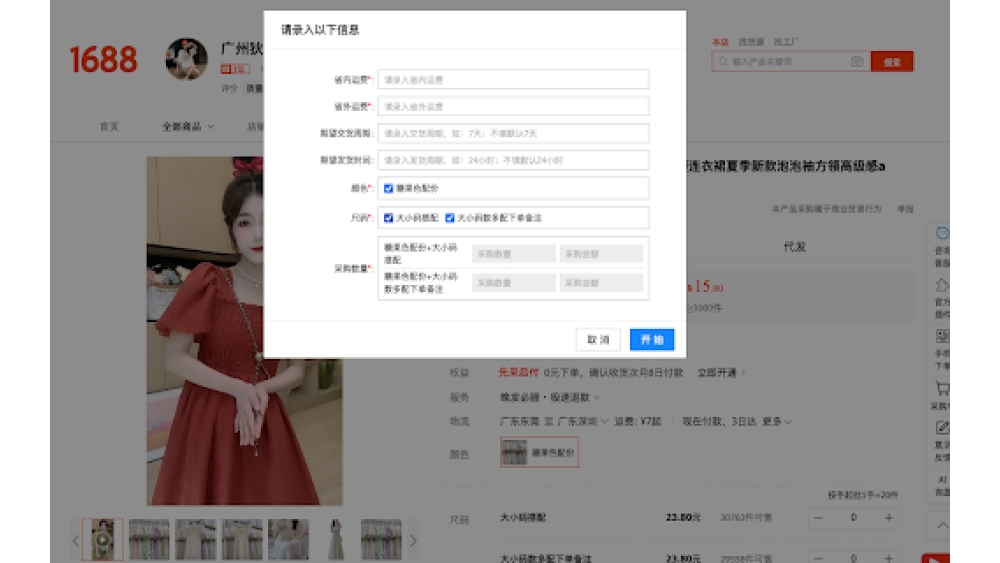The width and height of the screenshot is (1000, 563).
Task: Click the 取消 cancel button
Action: (598, 340)
